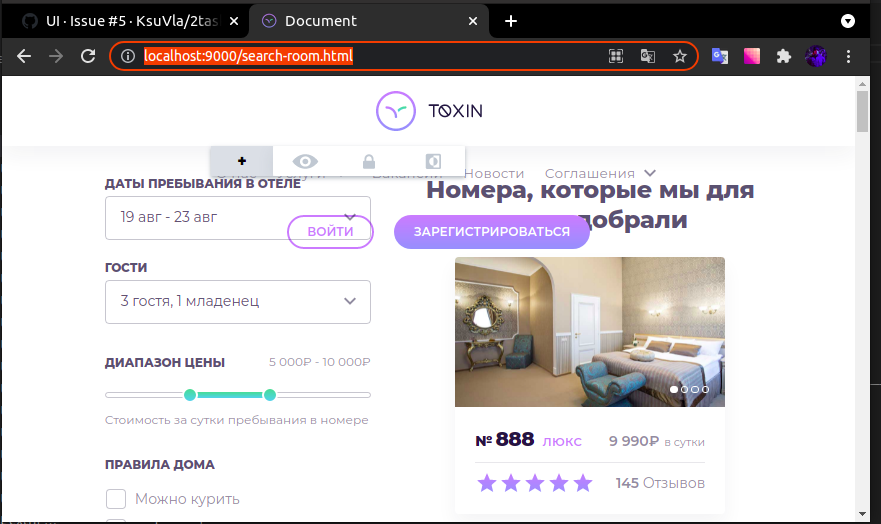Click the address bar URL localhost:9000/search-room.html
Image resolution: width=881 pixels, height=524 pixels.
coord(248,56)
